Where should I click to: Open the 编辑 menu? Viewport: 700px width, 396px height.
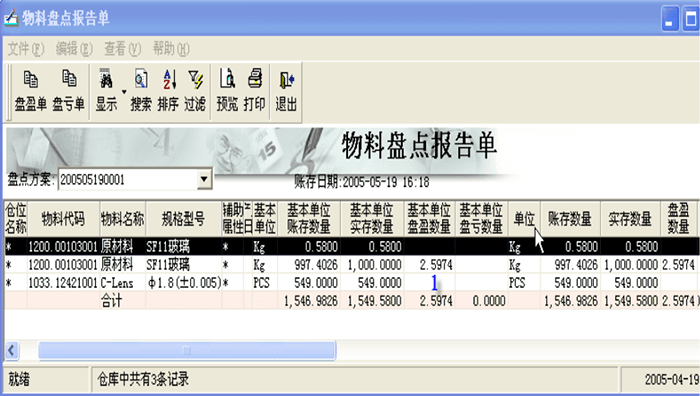click(x=74, y=49)
